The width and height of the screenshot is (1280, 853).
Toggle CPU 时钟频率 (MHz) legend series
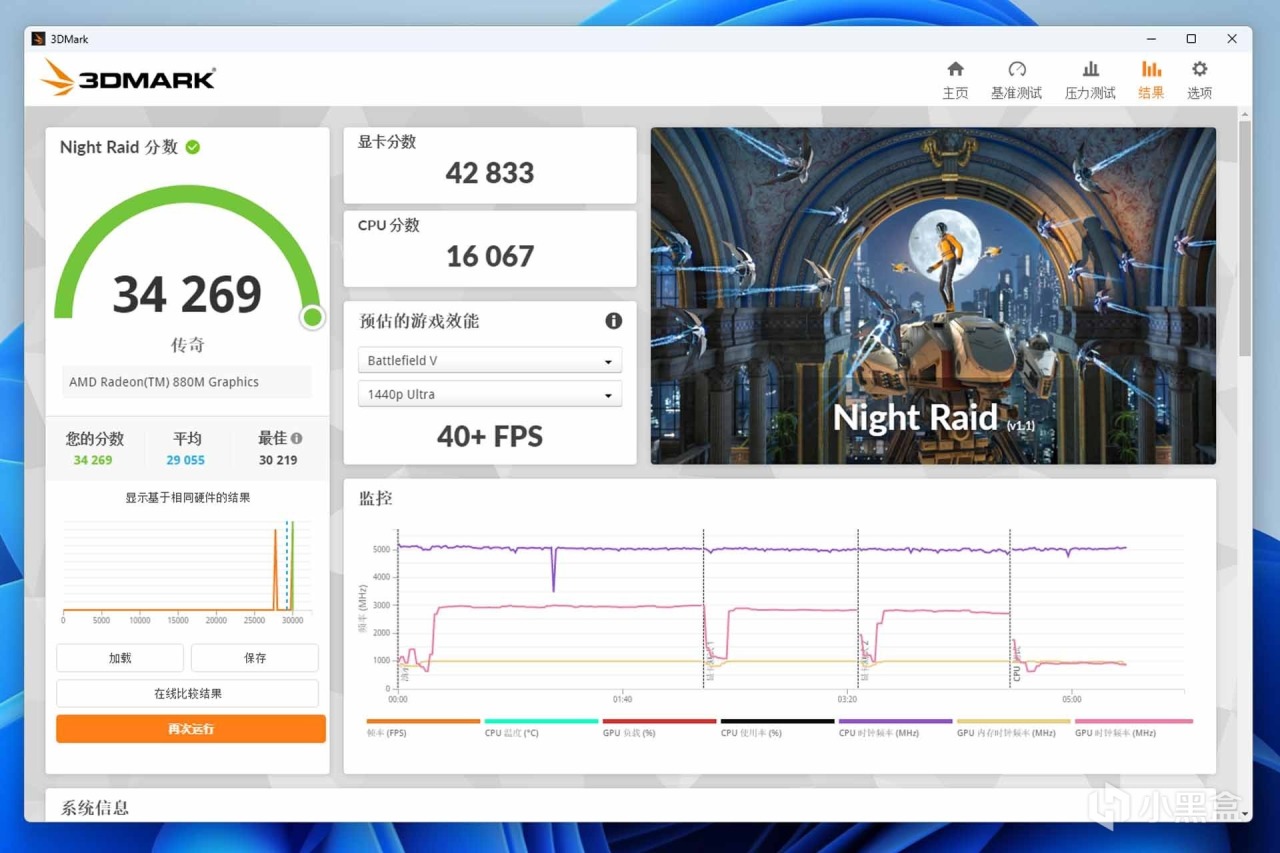pyautogui.click(x=895, y=728)
